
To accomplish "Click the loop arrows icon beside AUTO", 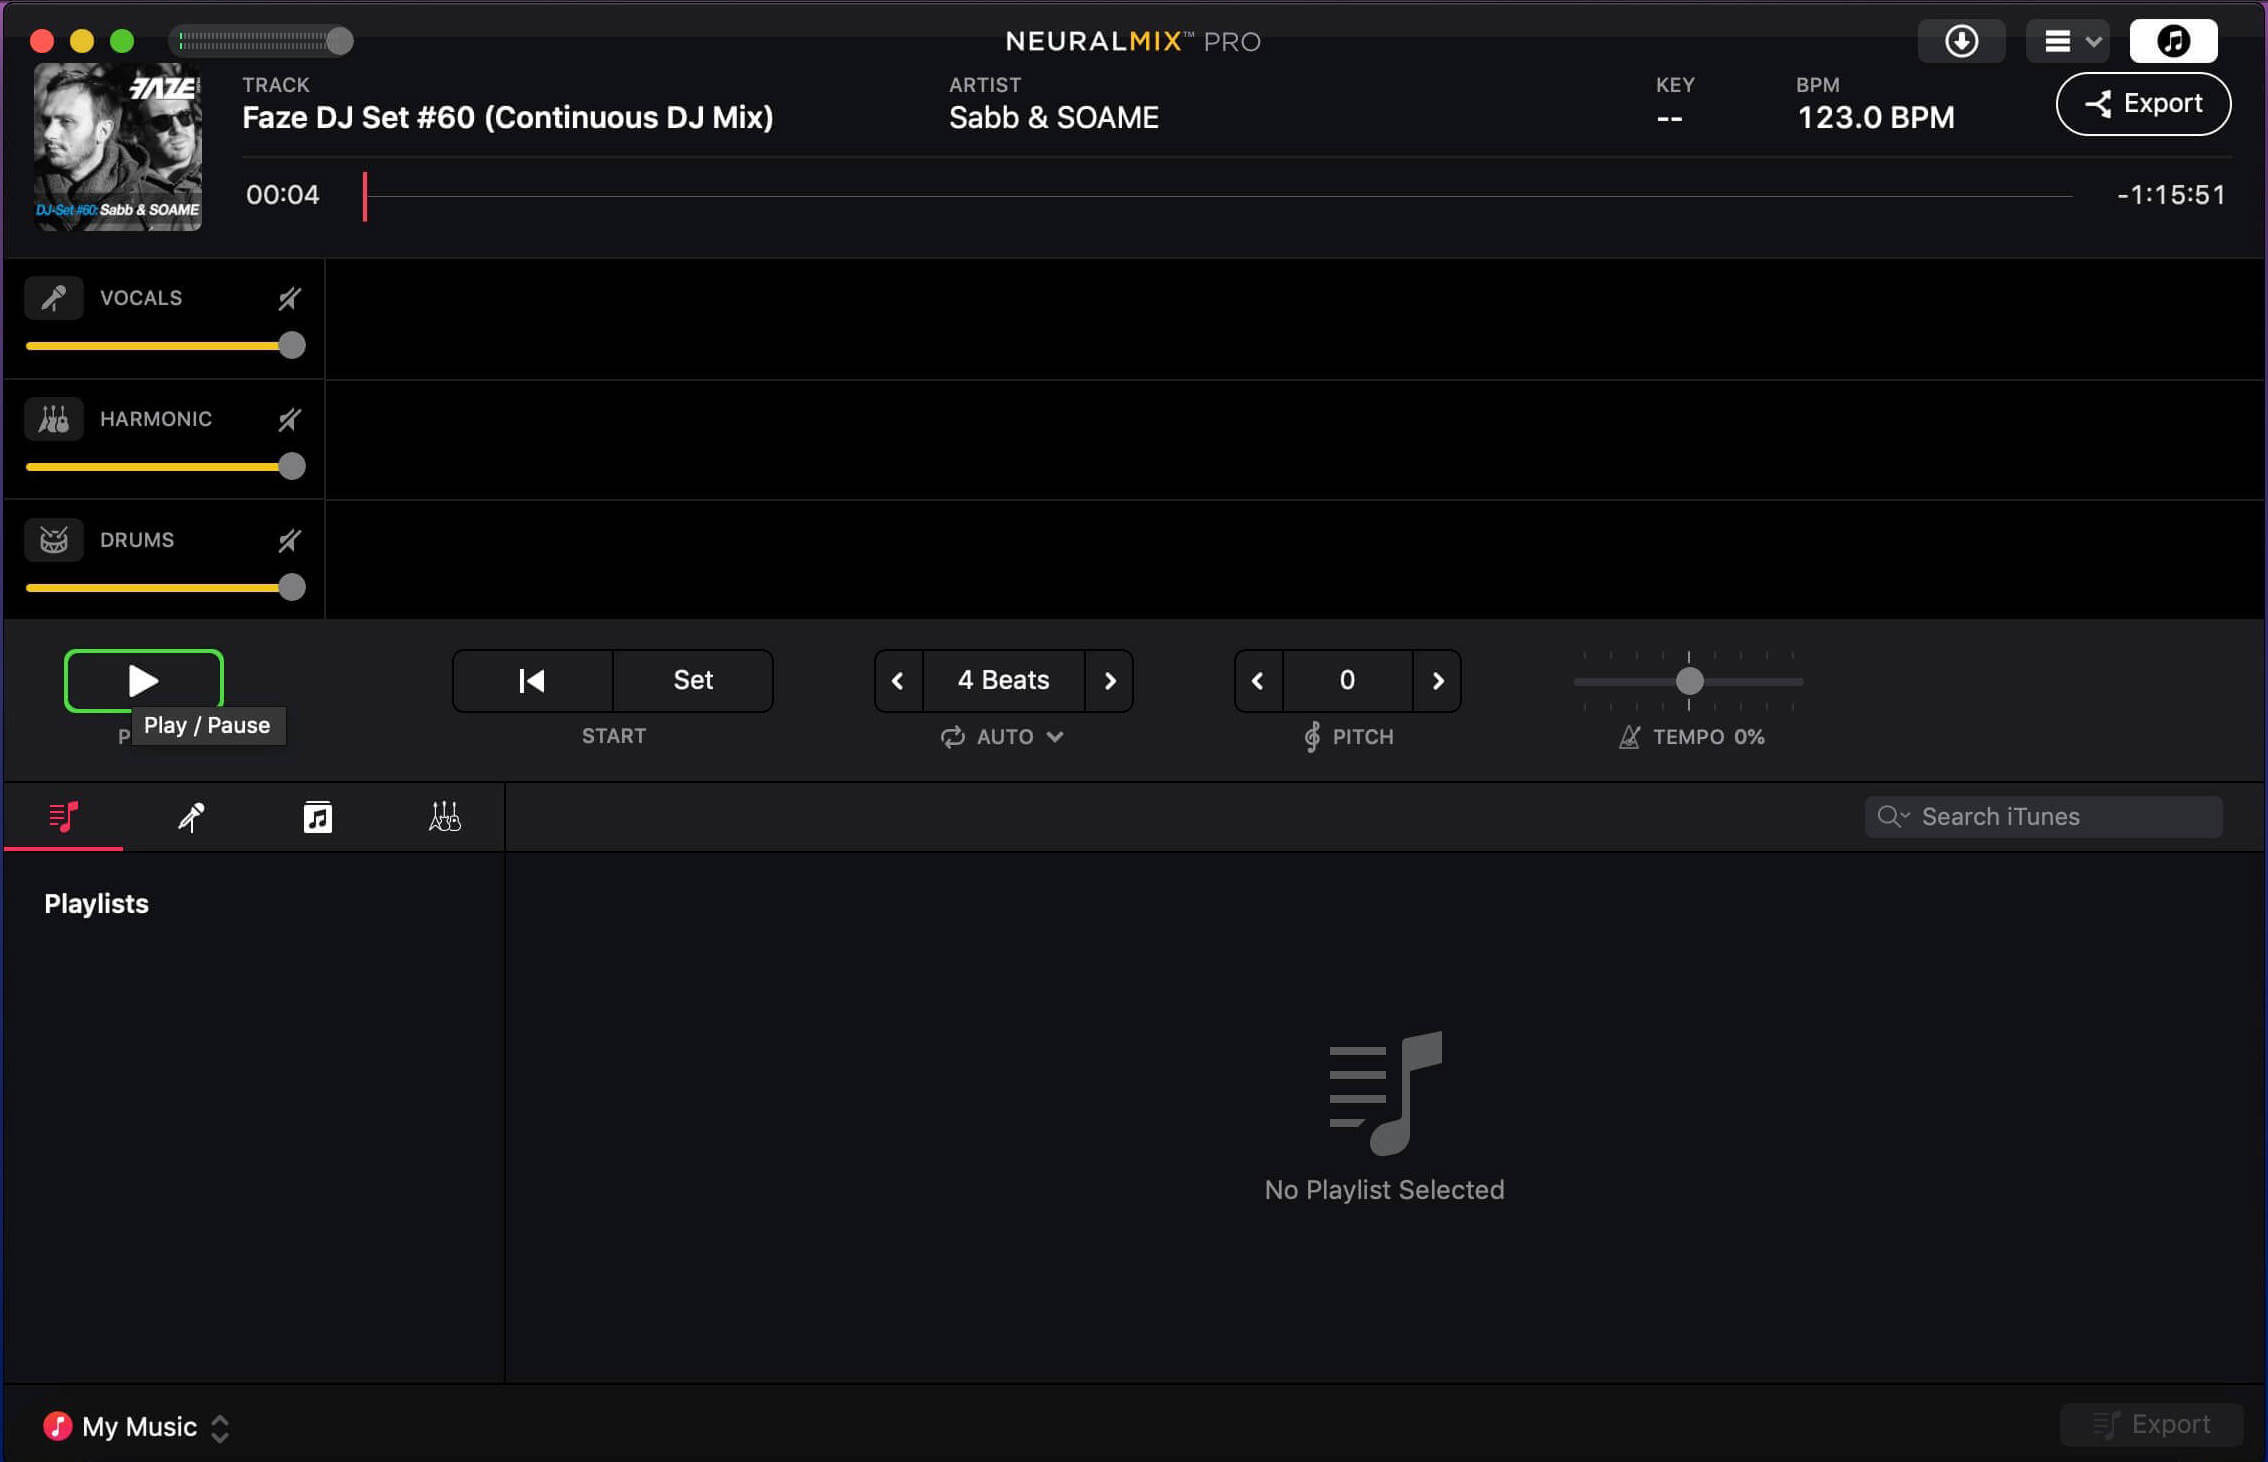I will 952,737.
